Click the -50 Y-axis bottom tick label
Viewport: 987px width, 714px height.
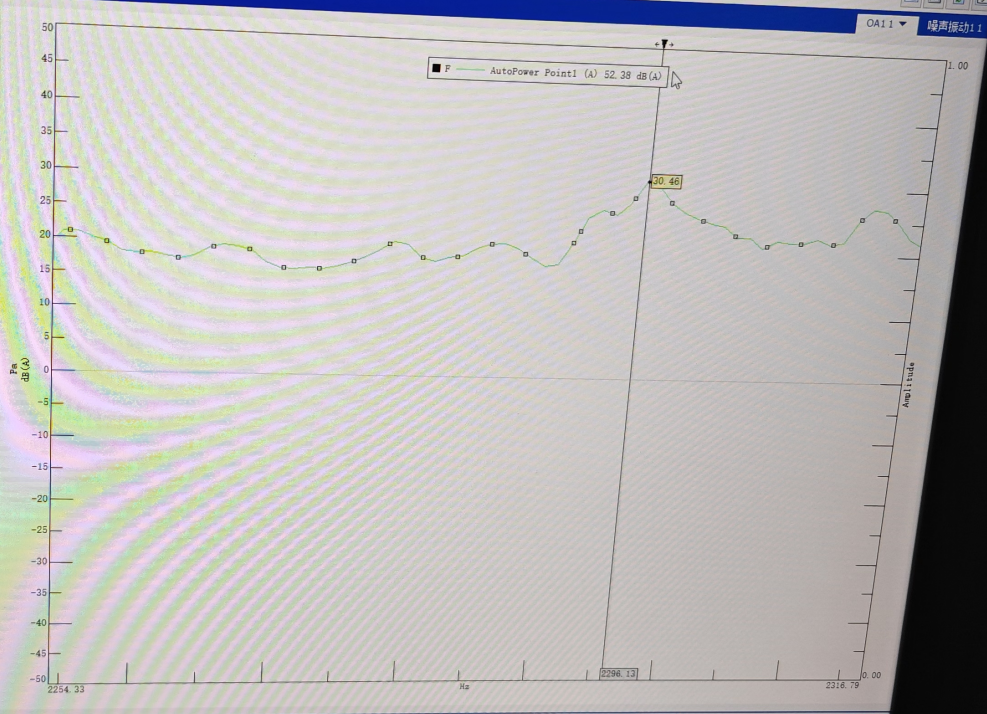pyautogui.click(x=38, y=679)
